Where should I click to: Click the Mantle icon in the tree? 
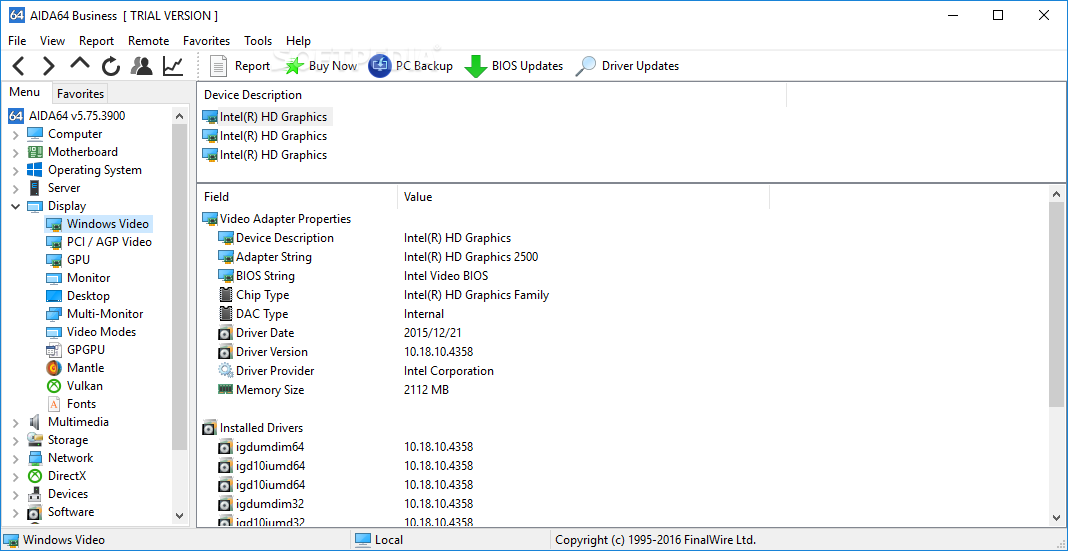[54, 368]
